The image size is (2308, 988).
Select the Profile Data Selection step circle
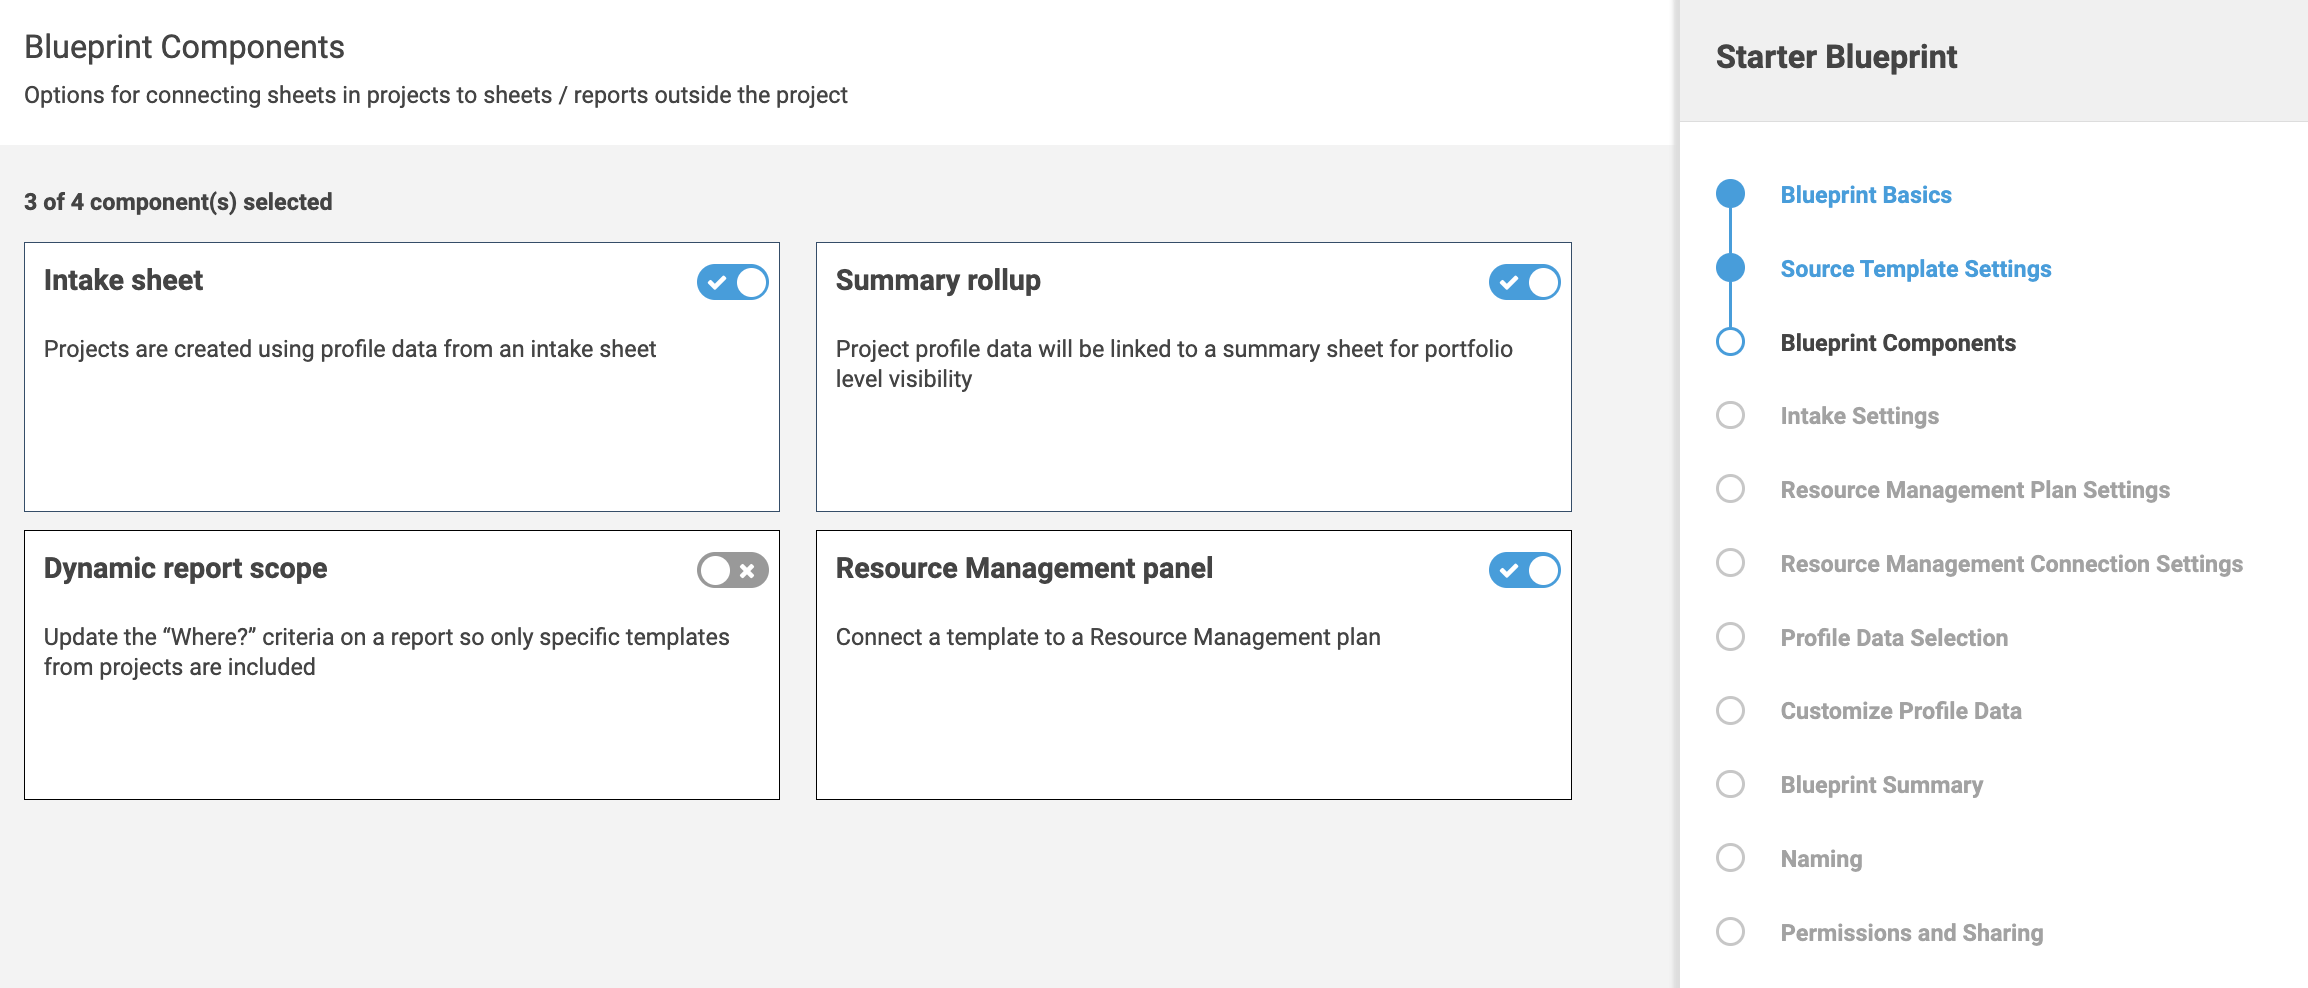[1730, 637]
